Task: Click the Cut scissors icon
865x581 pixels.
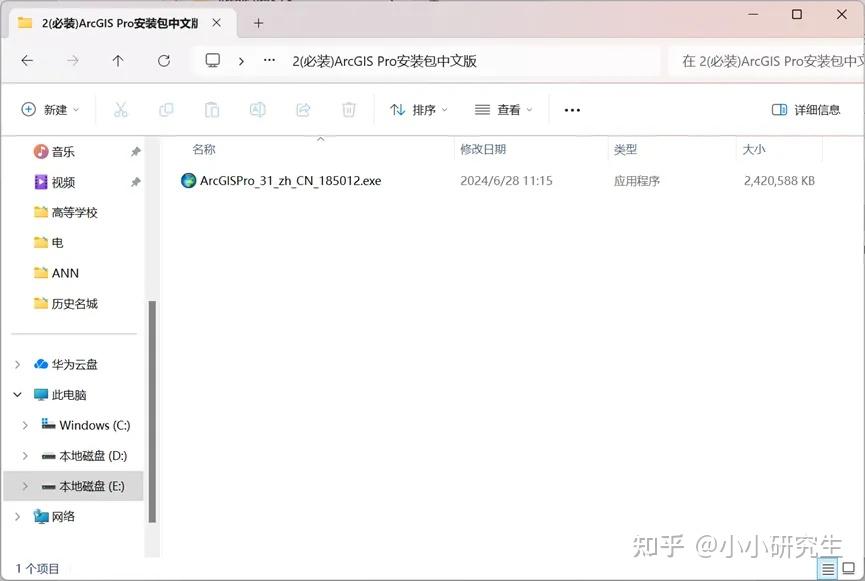Action: [x=120, y=110]
